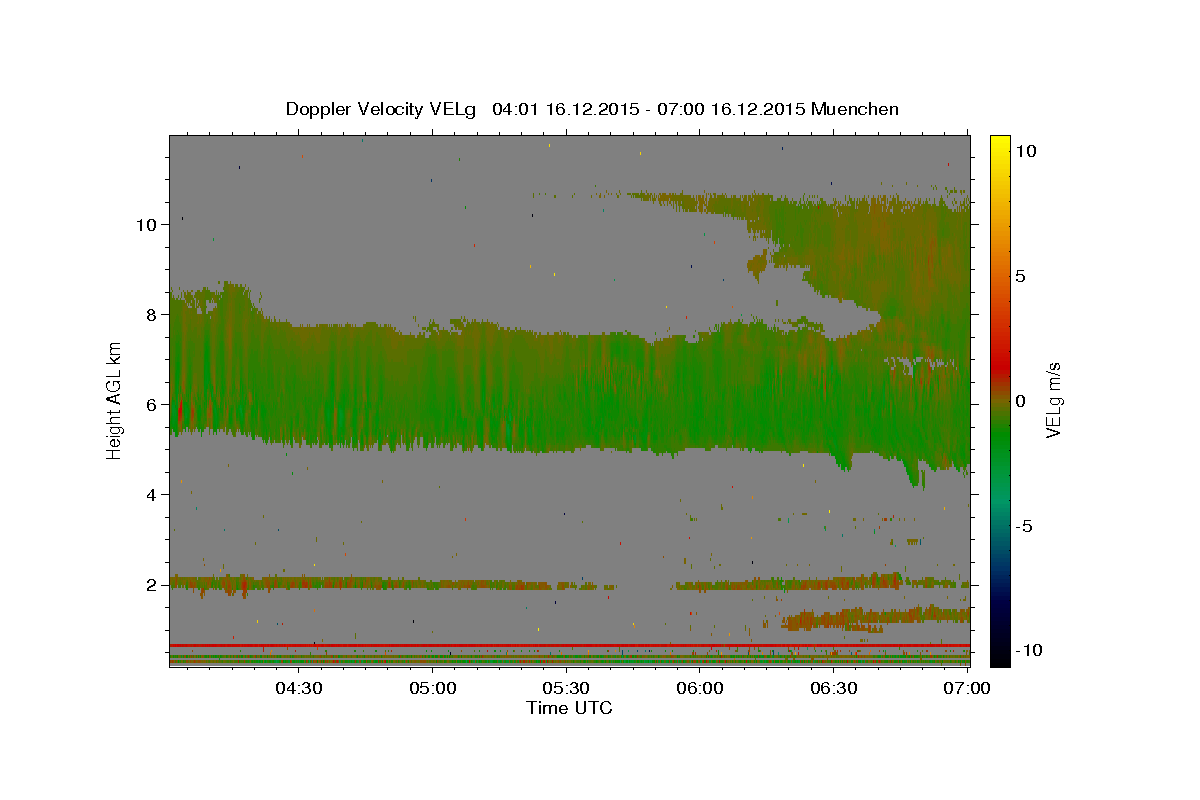
Task: Click the 05:30 time tick label
Action: (566, 688)
